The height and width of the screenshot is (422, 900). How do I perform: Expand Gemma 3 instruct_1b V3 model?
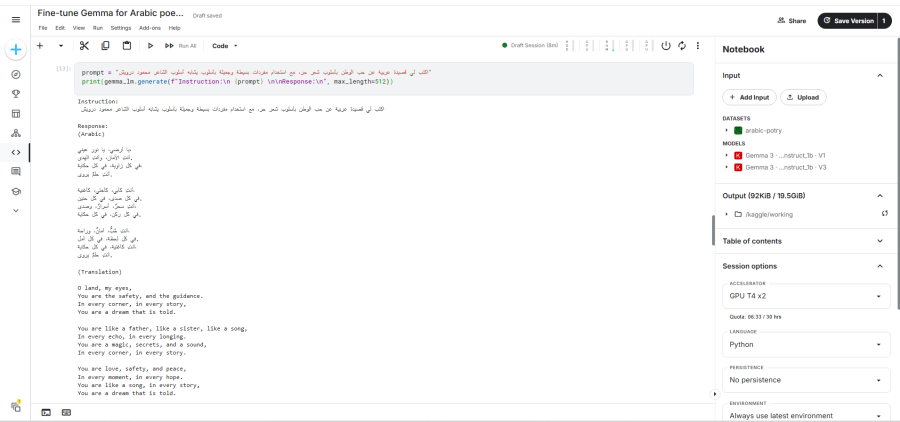click(x=727, y=167)
